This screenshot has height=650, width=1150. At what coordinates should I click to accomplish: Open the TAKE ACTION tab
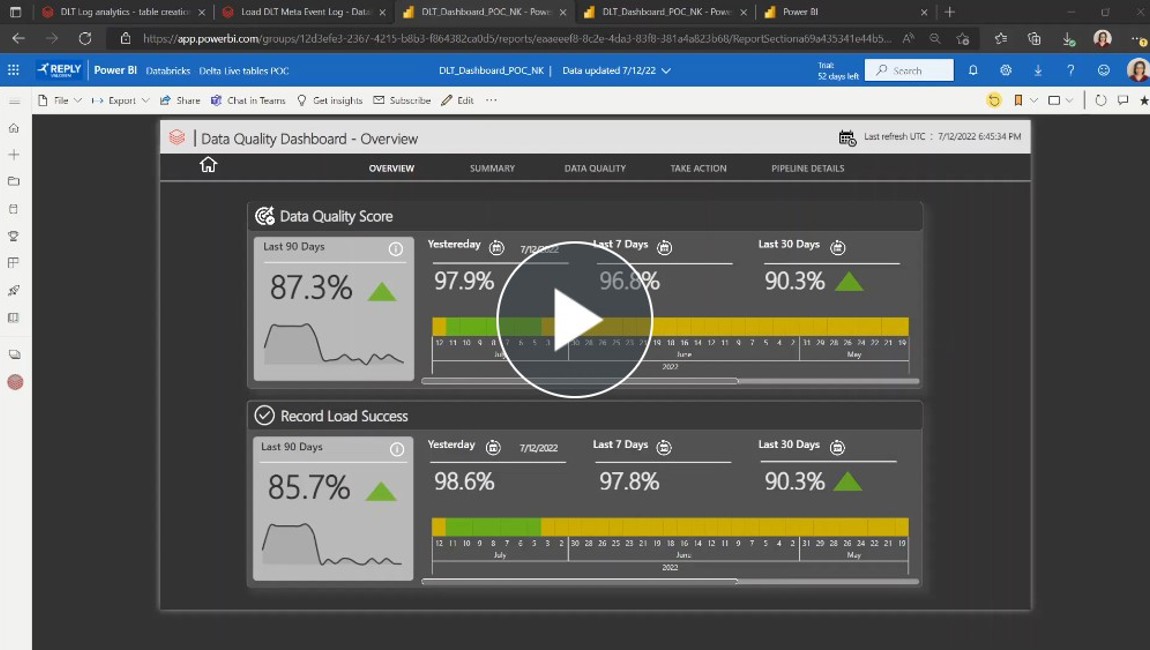coord(698,169)
